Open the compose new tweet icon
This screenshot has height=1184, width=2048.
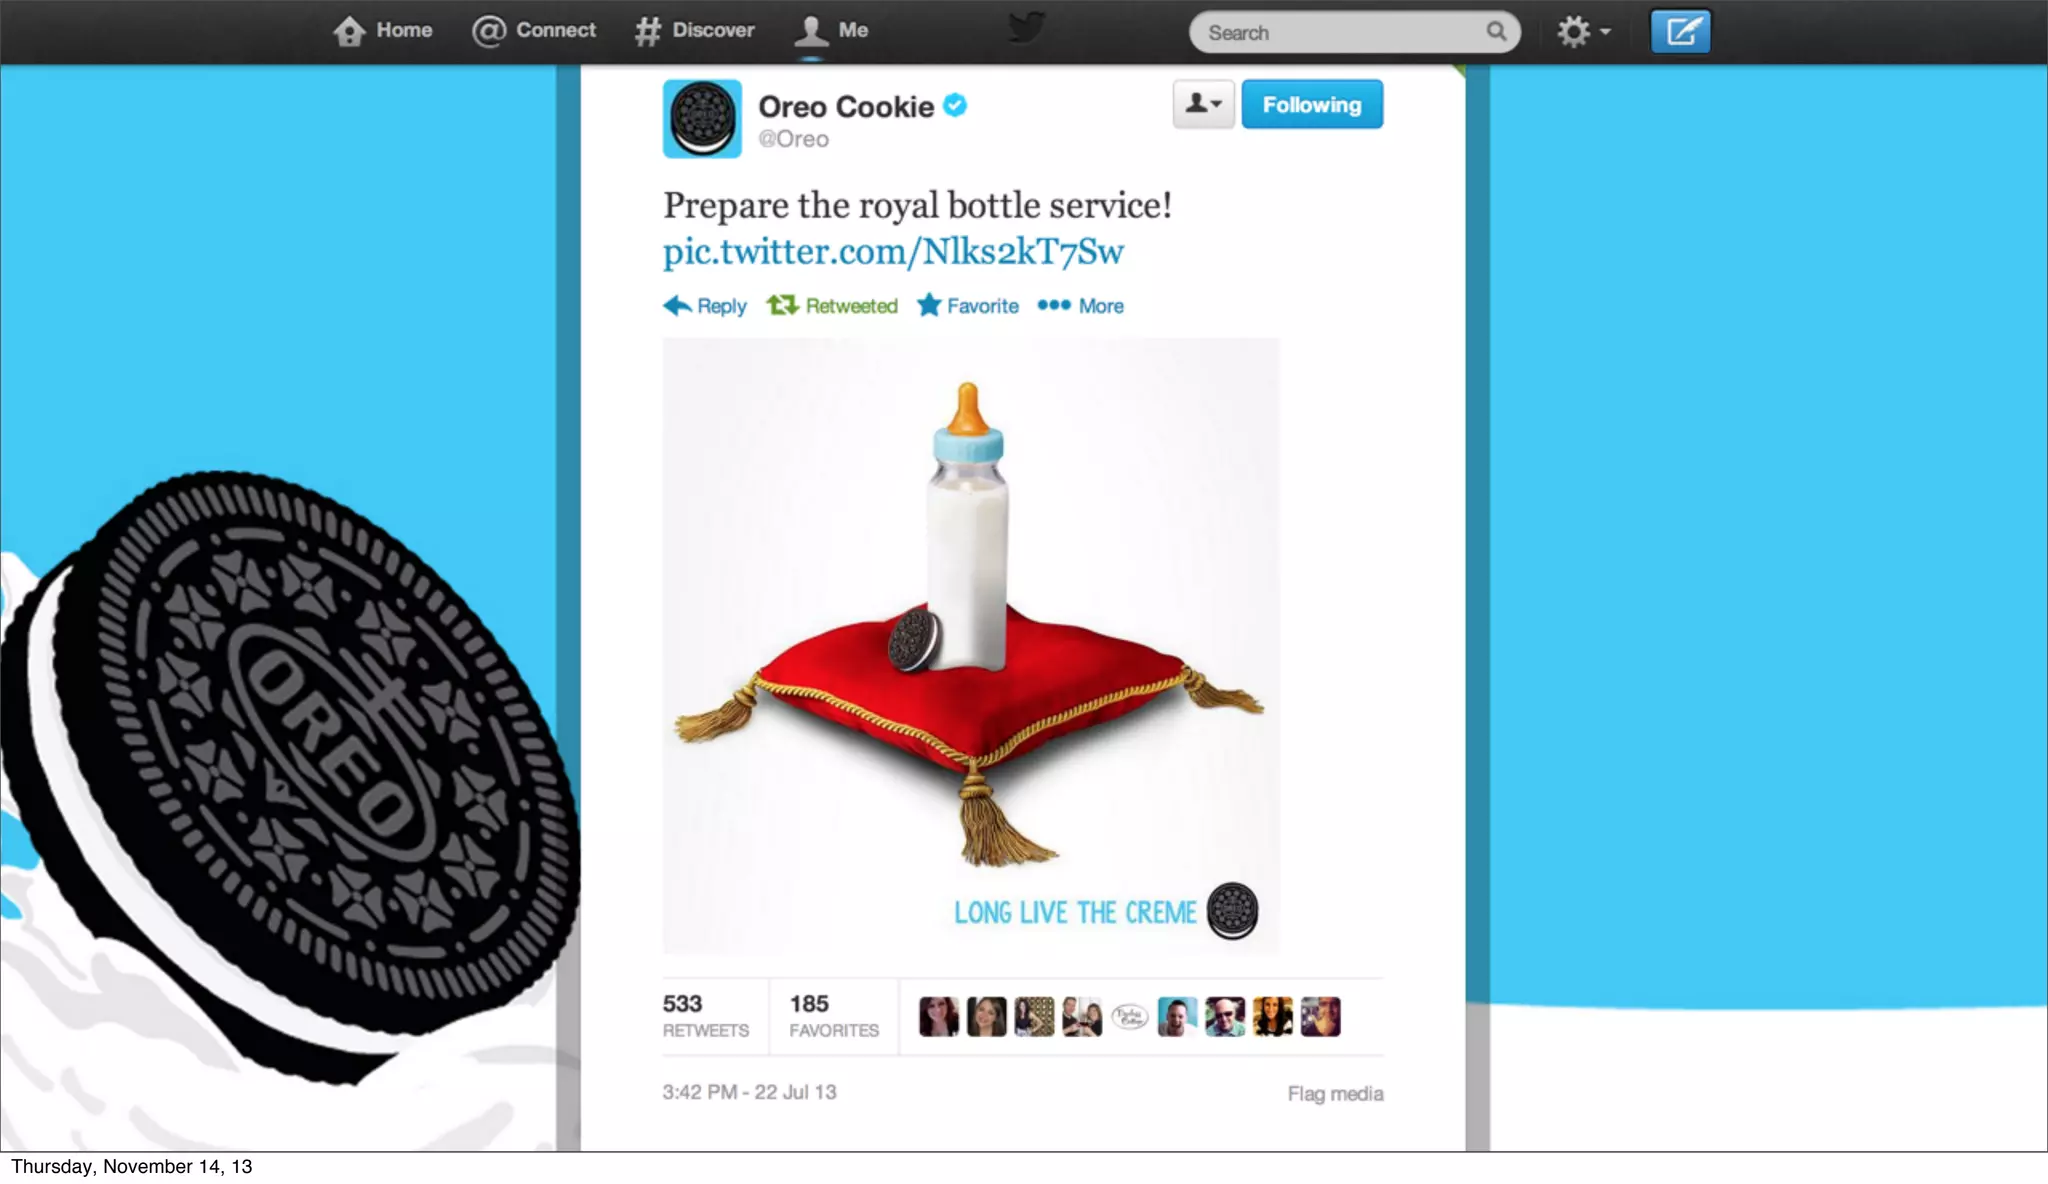point(1680,32)
